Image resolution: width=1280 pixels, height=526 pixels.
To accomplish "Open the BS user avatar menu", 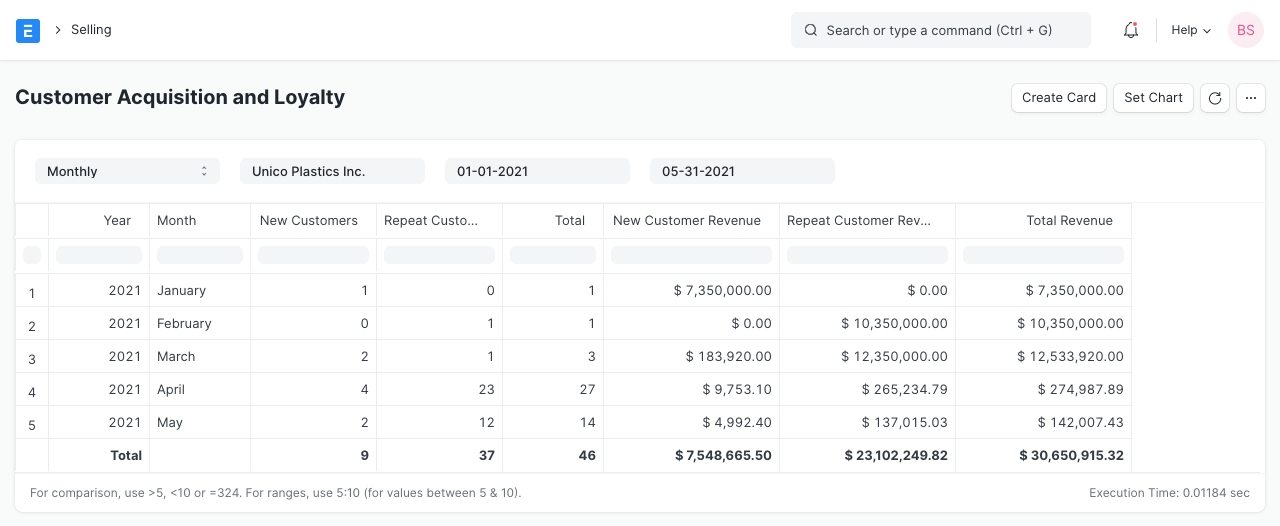I will tap(1245, 30).
